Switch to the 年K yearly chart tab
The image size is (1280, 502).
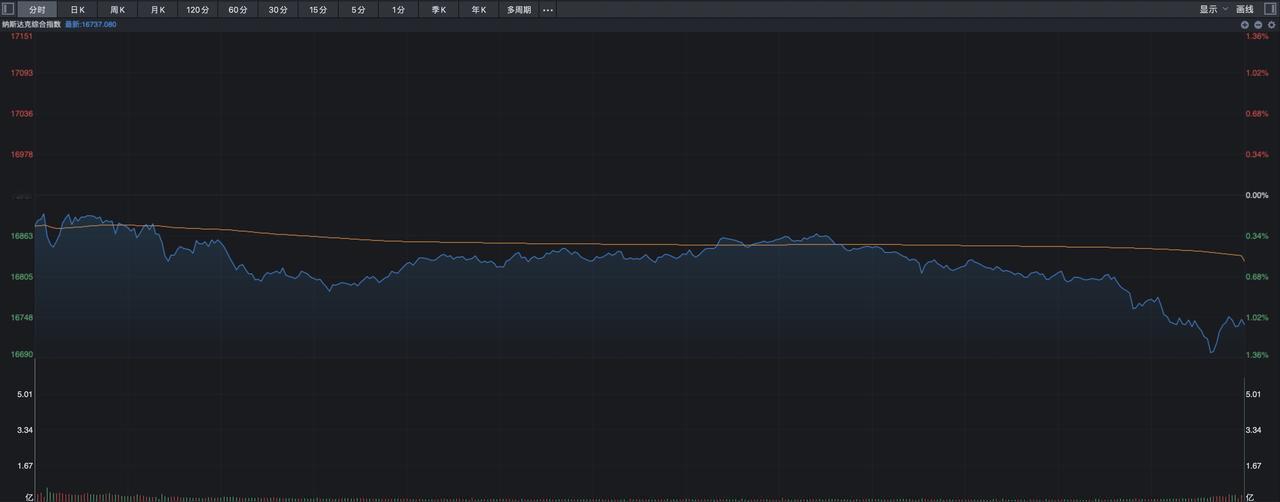(x=478, y=10)
